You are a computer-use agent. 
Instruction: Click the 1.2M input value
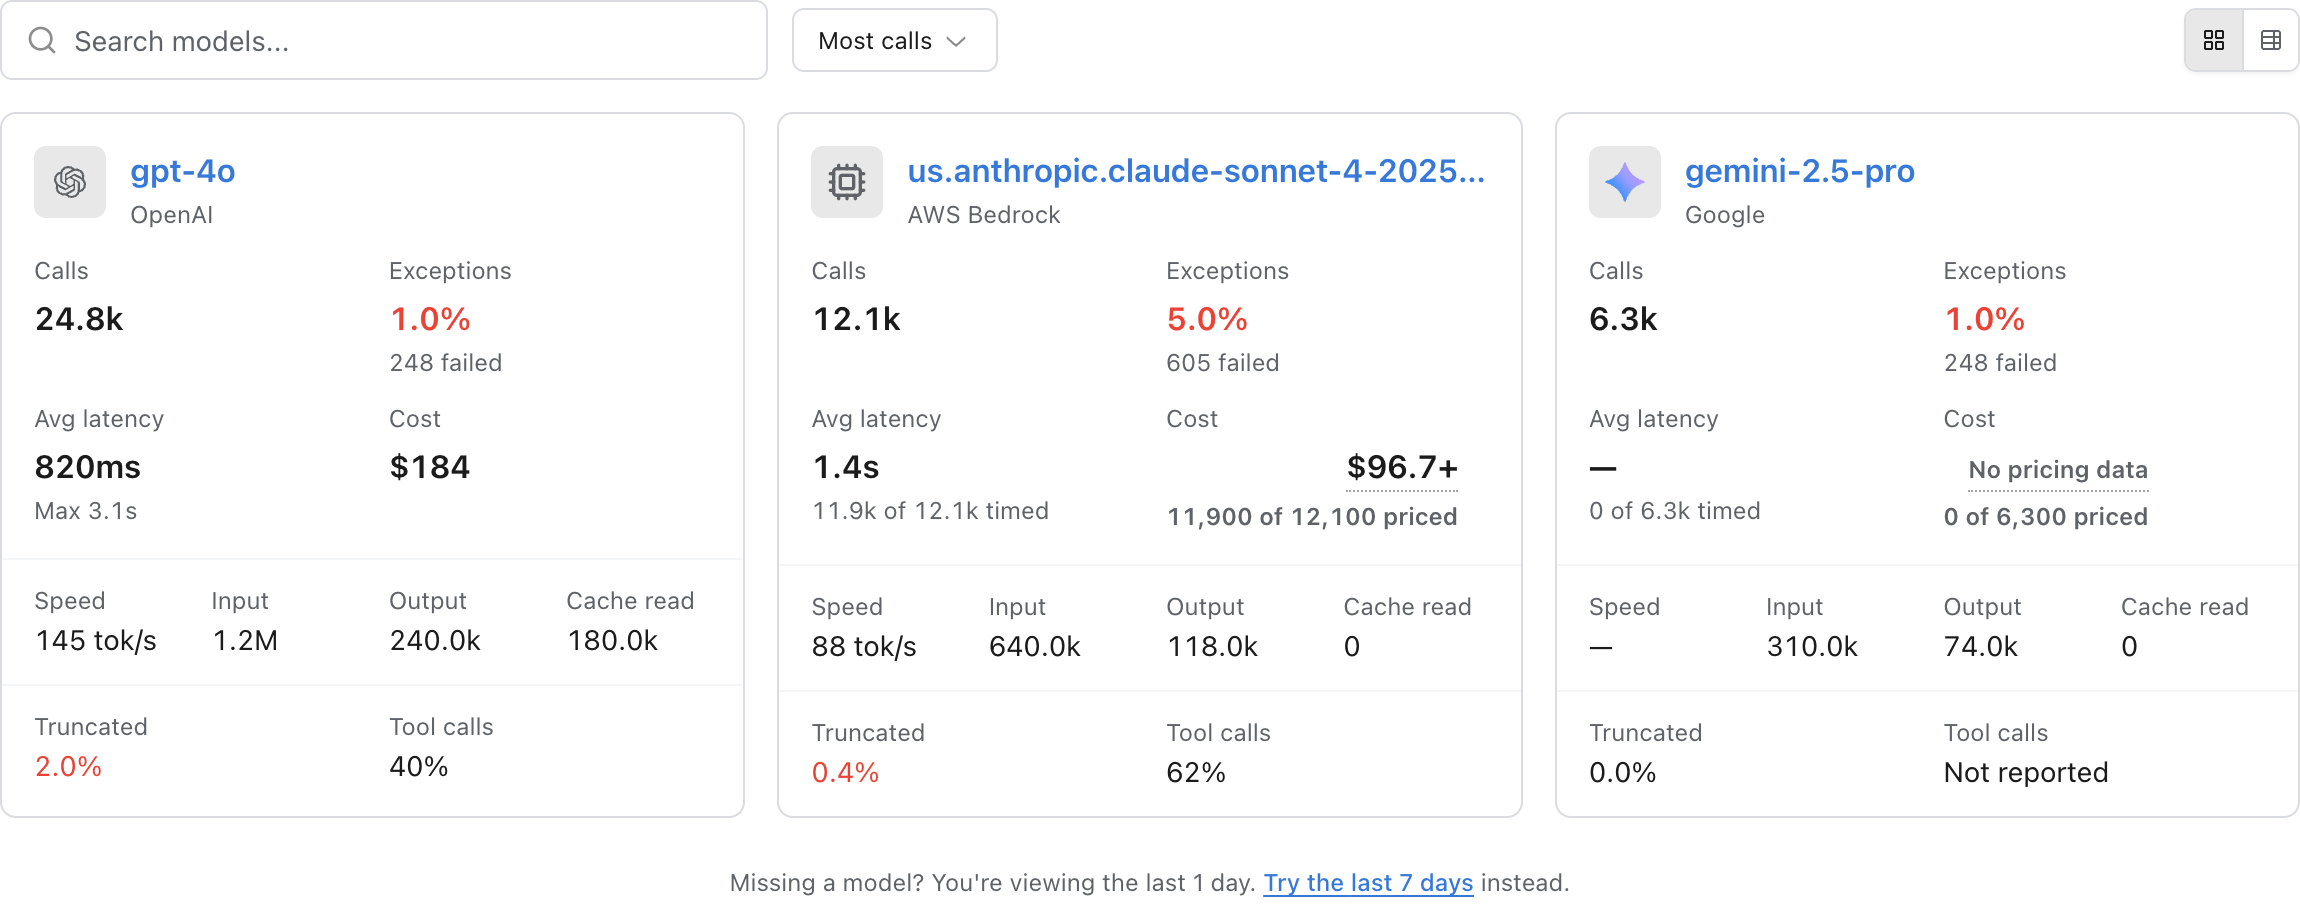pos(245,641)
